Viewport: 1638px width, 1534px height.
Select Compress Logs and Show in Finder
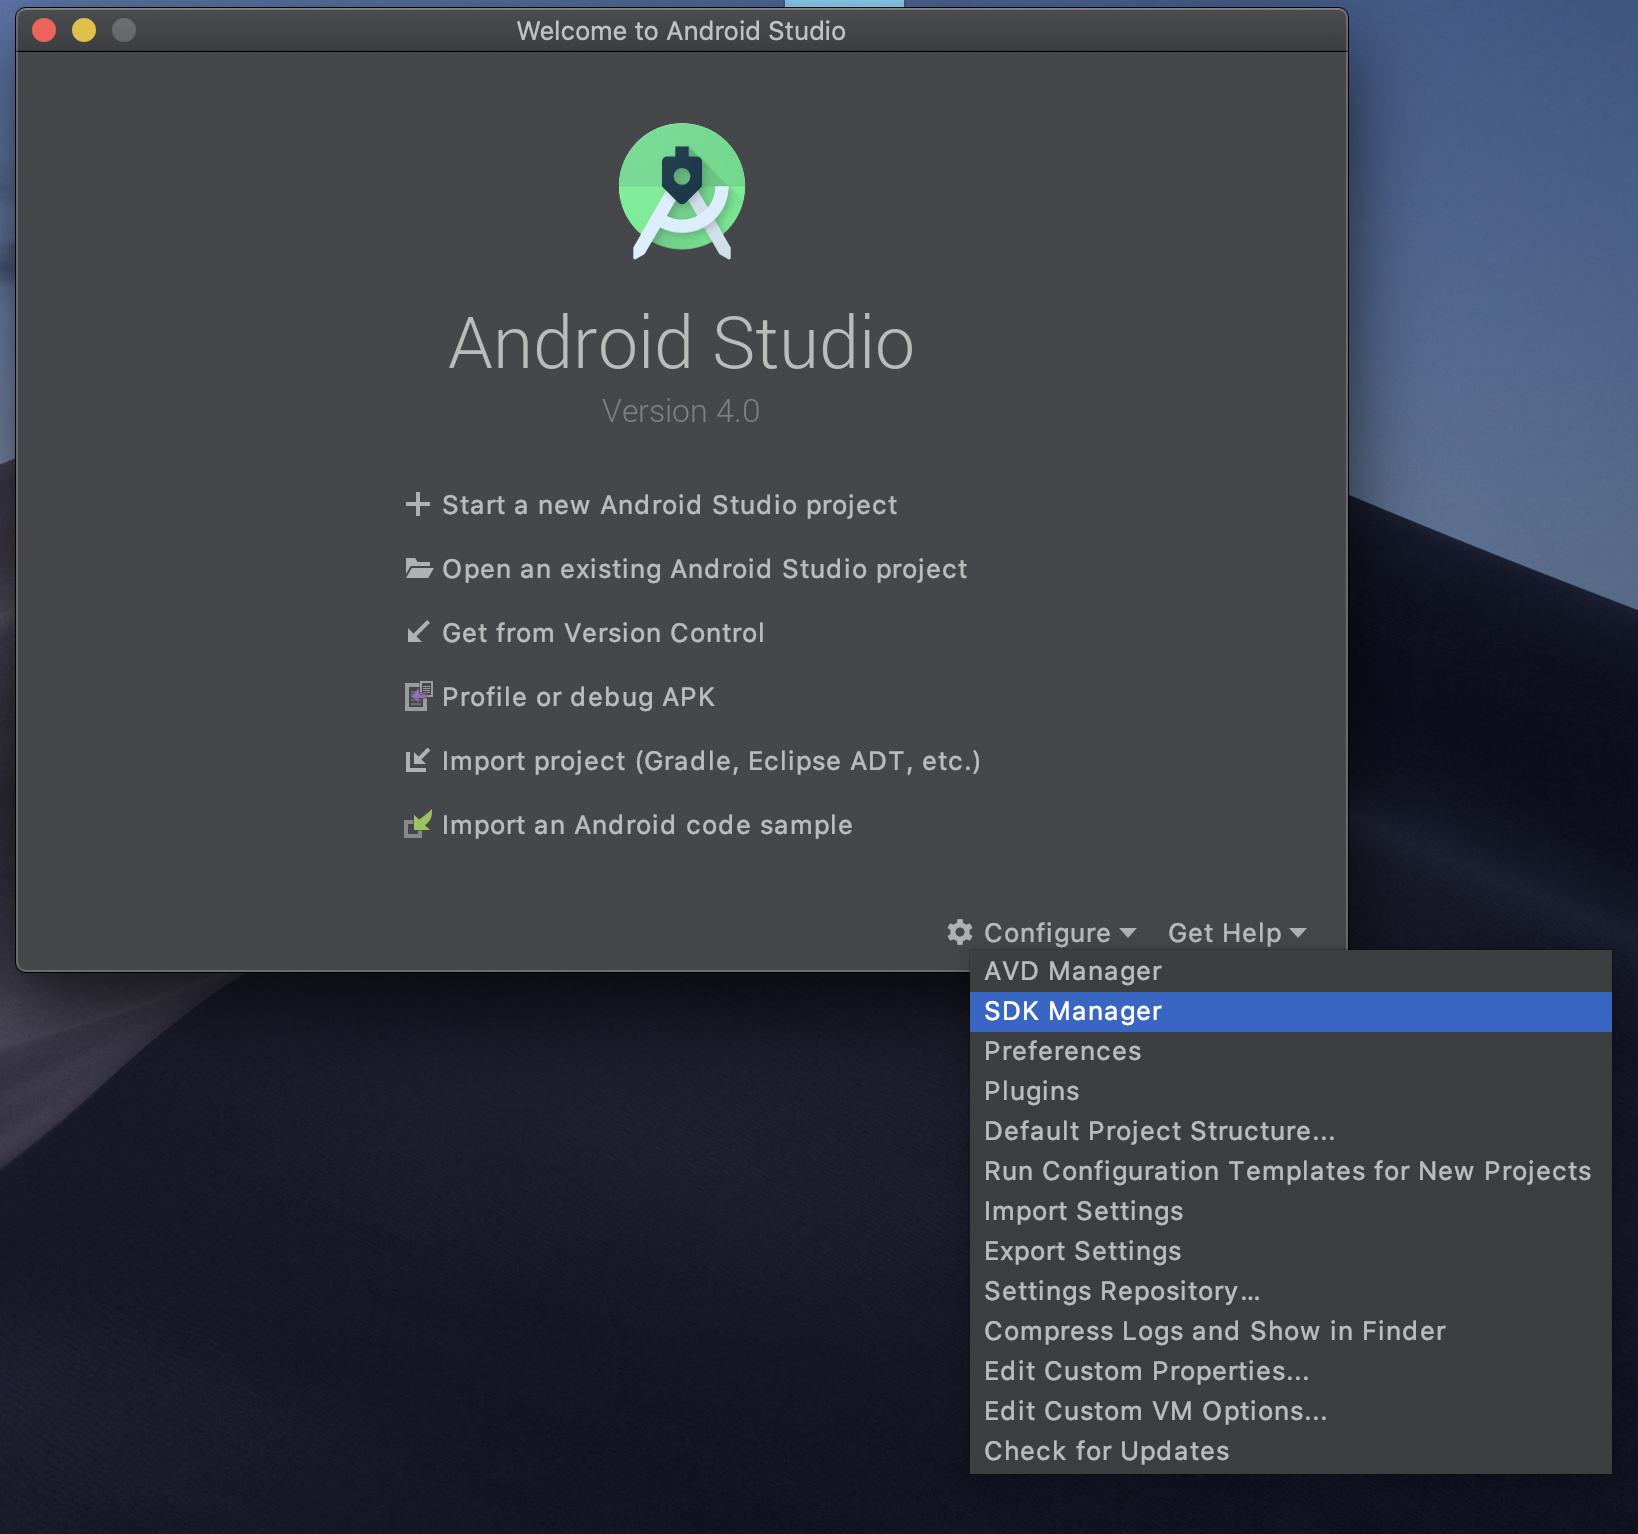coord(1290,1331)
